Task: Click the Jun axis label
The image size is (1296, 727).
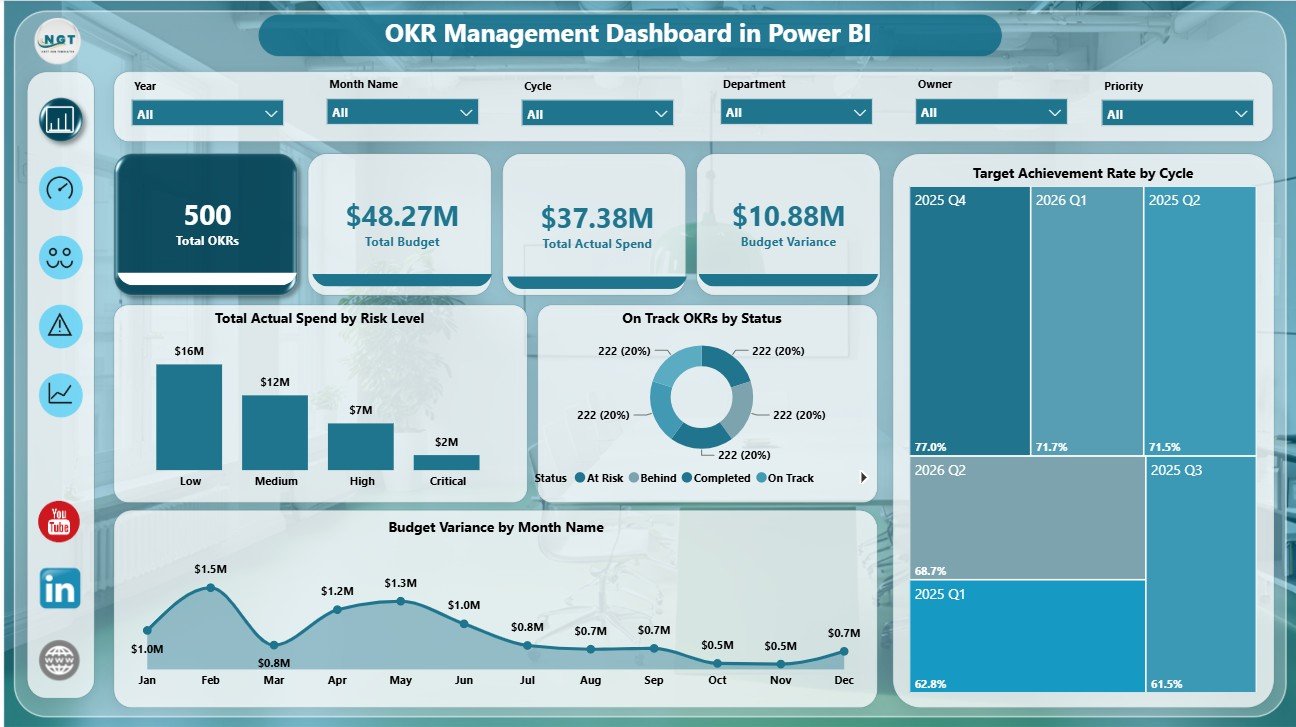Action: tap(463, 680)
